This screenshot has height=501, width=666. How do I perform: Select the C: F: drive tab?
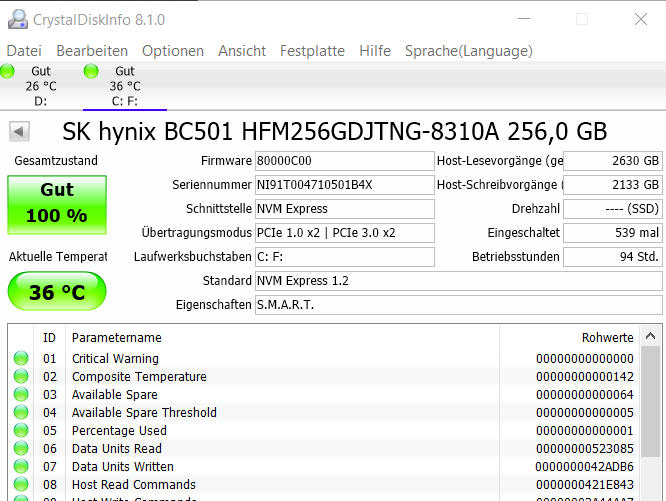125,86
